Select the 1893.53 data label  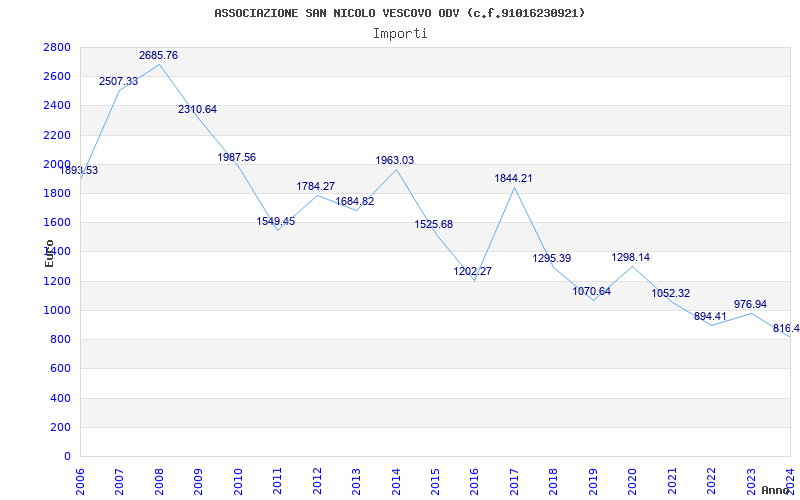pos(79,171)
